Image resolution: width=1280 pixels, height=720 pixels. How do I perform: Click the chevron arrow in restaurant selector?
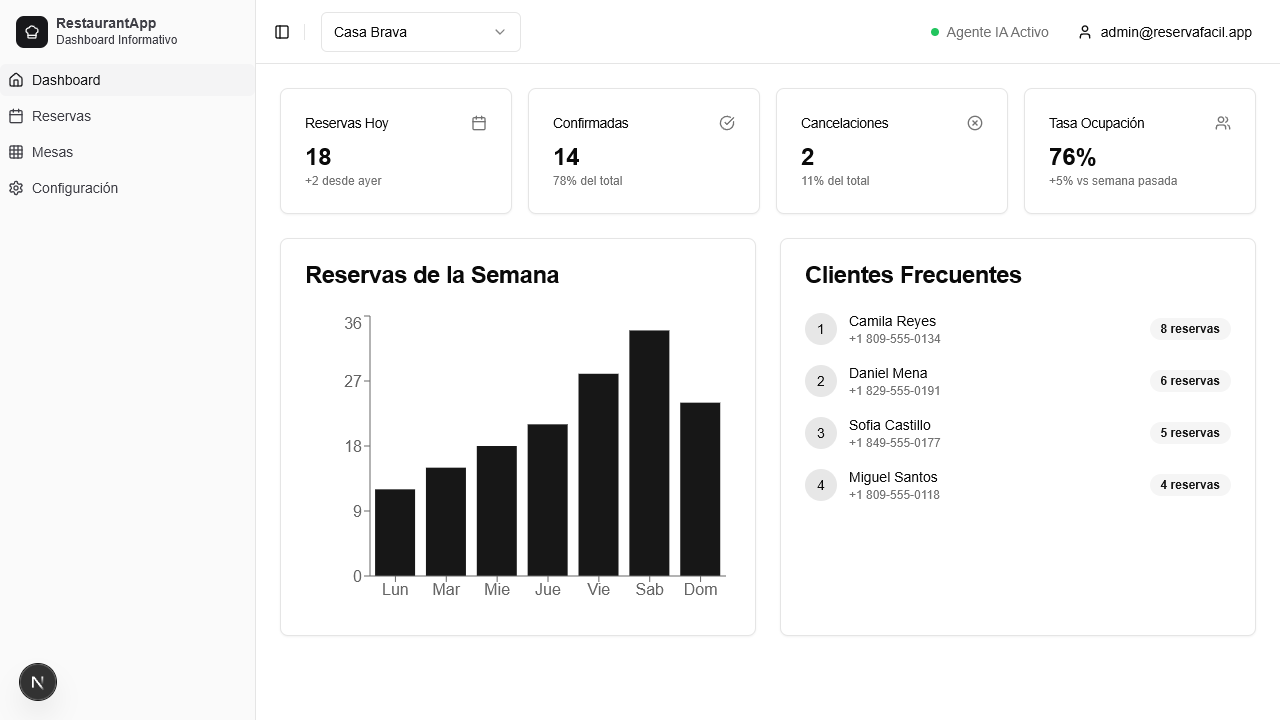[x=500, y=32]
